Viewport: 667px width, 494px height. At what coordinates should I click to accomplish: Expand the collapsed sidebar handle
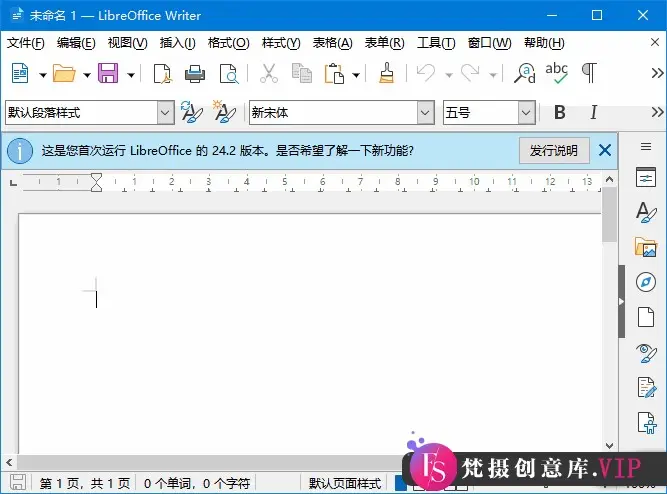pos(621,302)
